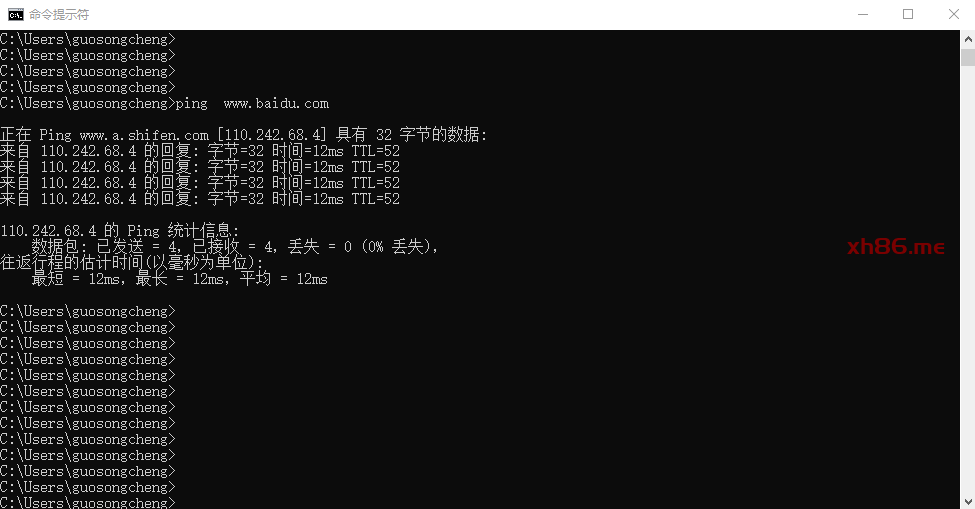This screenshot has width=975, height=509.
Task: Click the Command Prompt icon in title bar
Action: click(16, 14)
